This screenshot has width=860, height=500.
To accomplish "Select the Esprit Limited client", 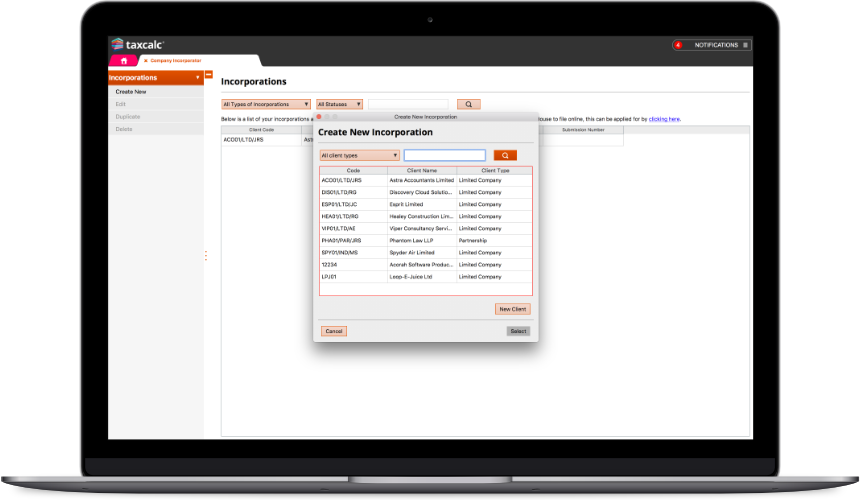I will [x=426, y=204].
